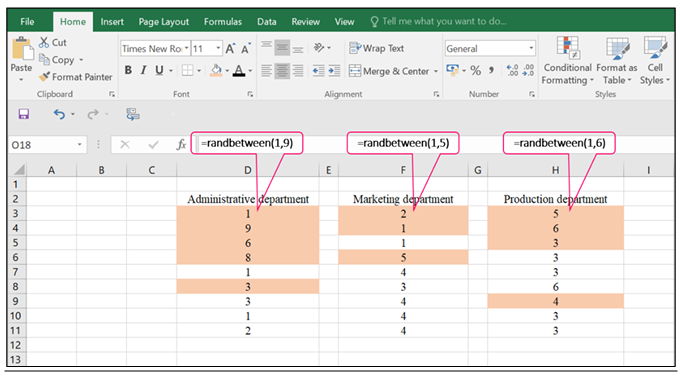Toggle Italic formatting
This screenshot has width=680, height=377.
point(144,70)
